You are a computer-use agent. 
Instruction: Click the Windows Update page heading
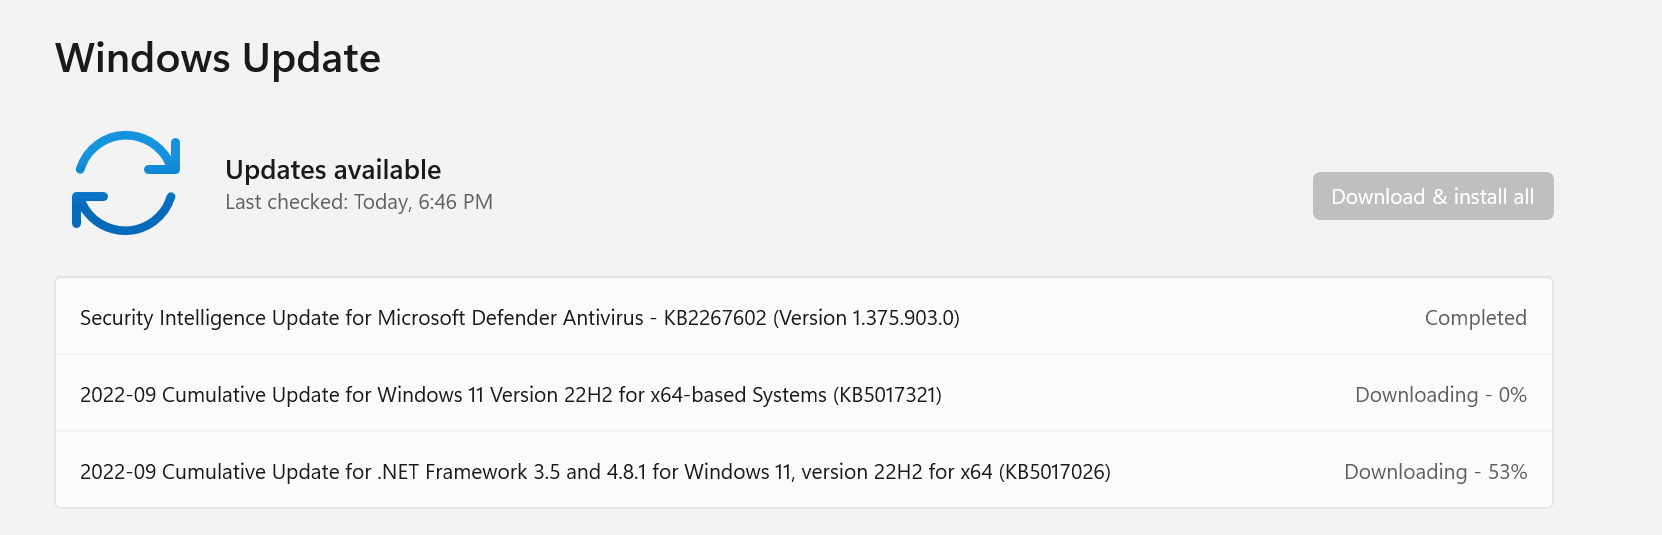(218, 58)
